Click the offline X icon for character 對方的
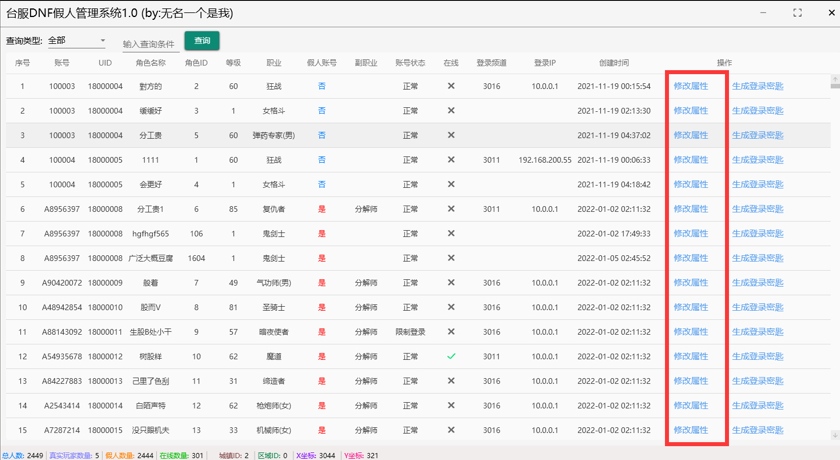 pos(451,86)
